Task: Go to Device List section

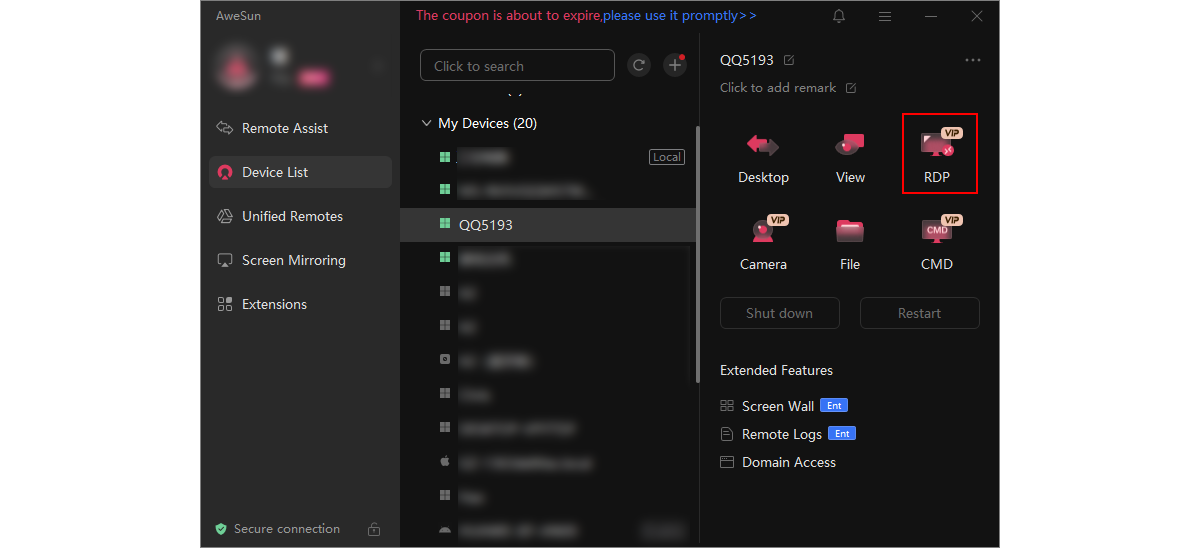Action: coord(301,172)
